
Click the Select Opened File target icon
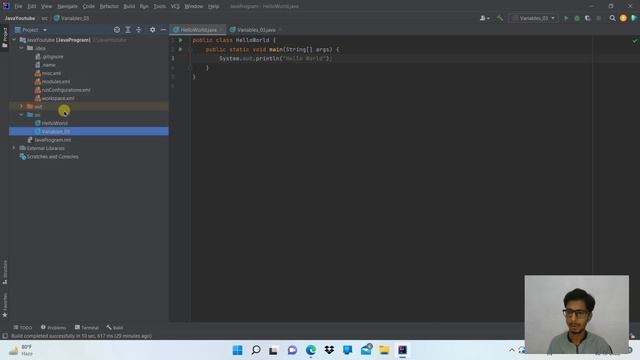[117, 30]
